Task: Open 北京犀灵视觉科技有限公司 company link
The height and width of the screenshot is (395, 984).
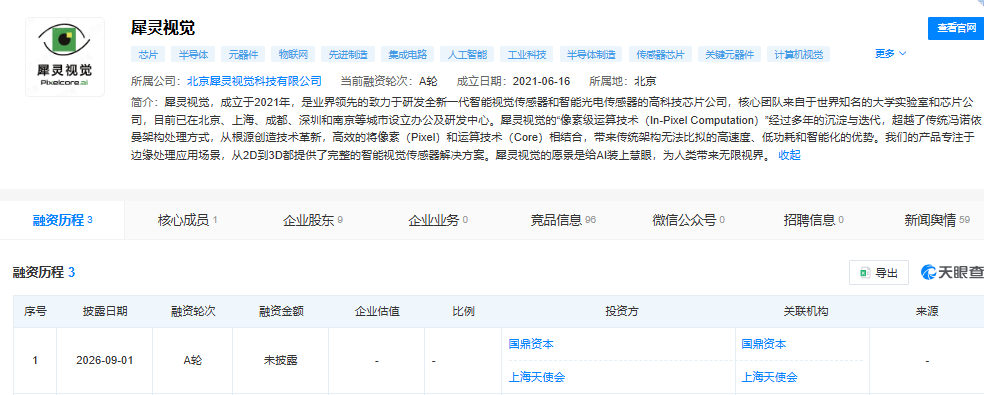Action: [x=254, y=81]
